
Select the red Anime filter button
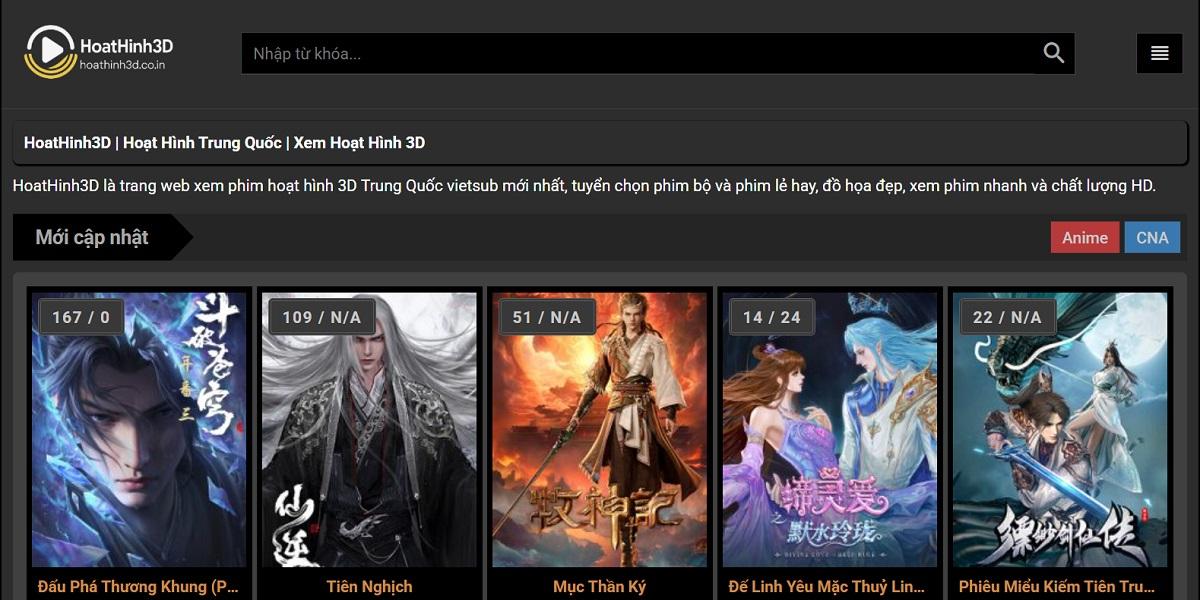(x=1085, y=237)
